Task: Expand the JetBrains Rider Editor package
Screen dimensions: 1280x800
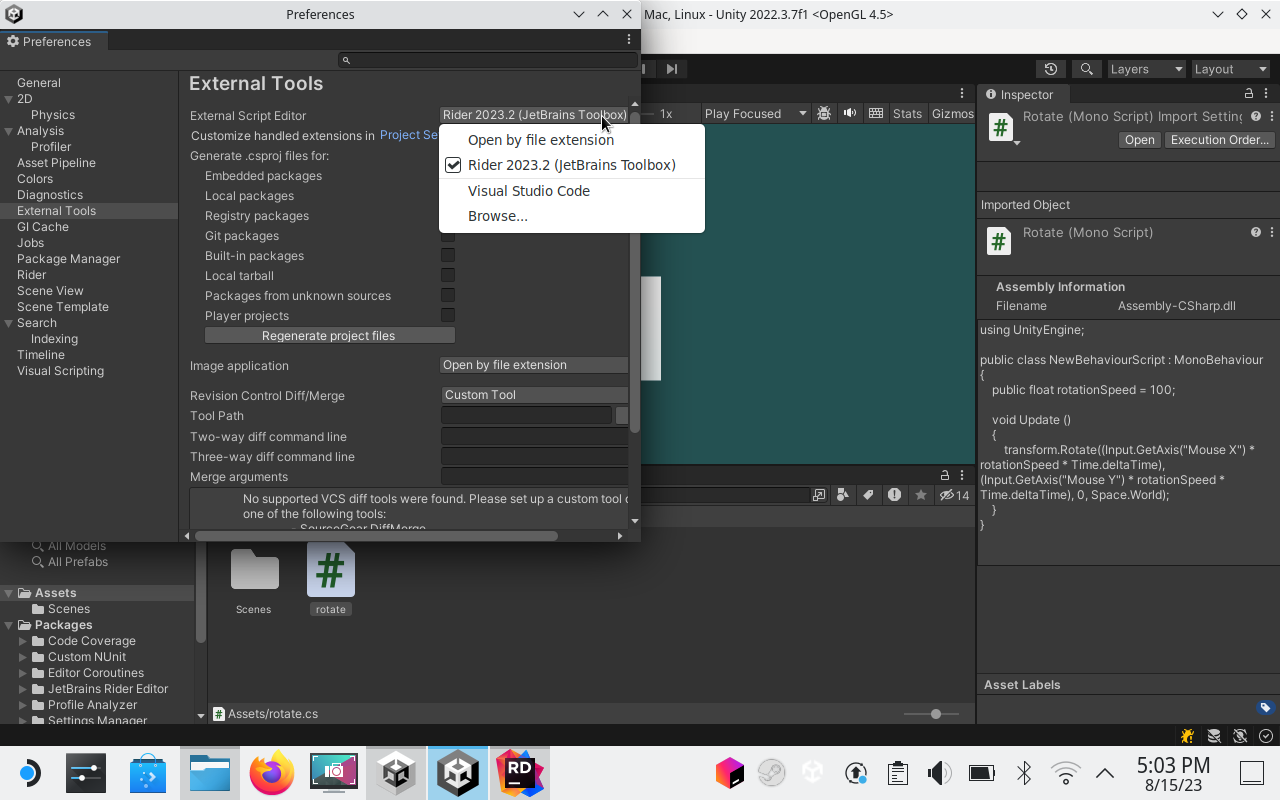Action: 23,689
